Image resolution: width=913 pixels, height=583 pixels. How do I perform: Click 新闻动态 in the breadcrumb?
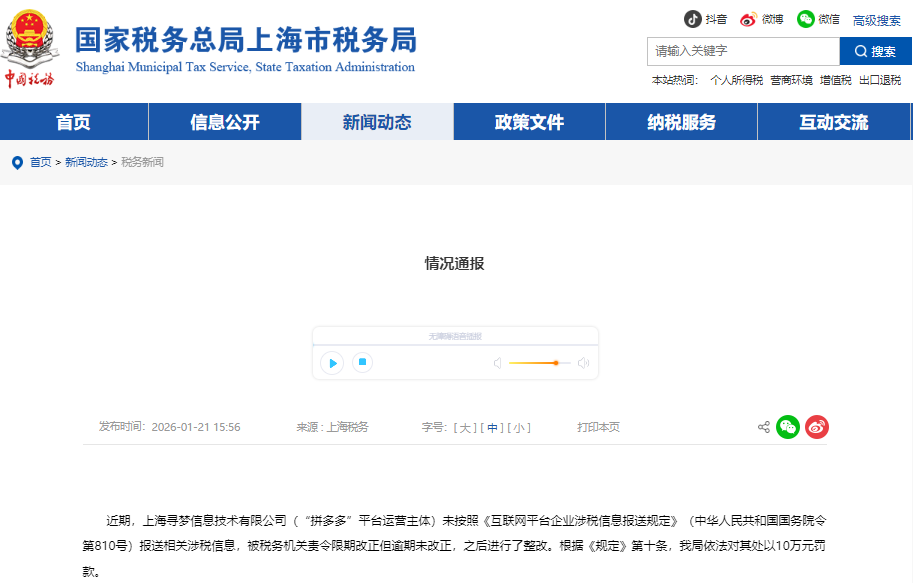[86, 162]
